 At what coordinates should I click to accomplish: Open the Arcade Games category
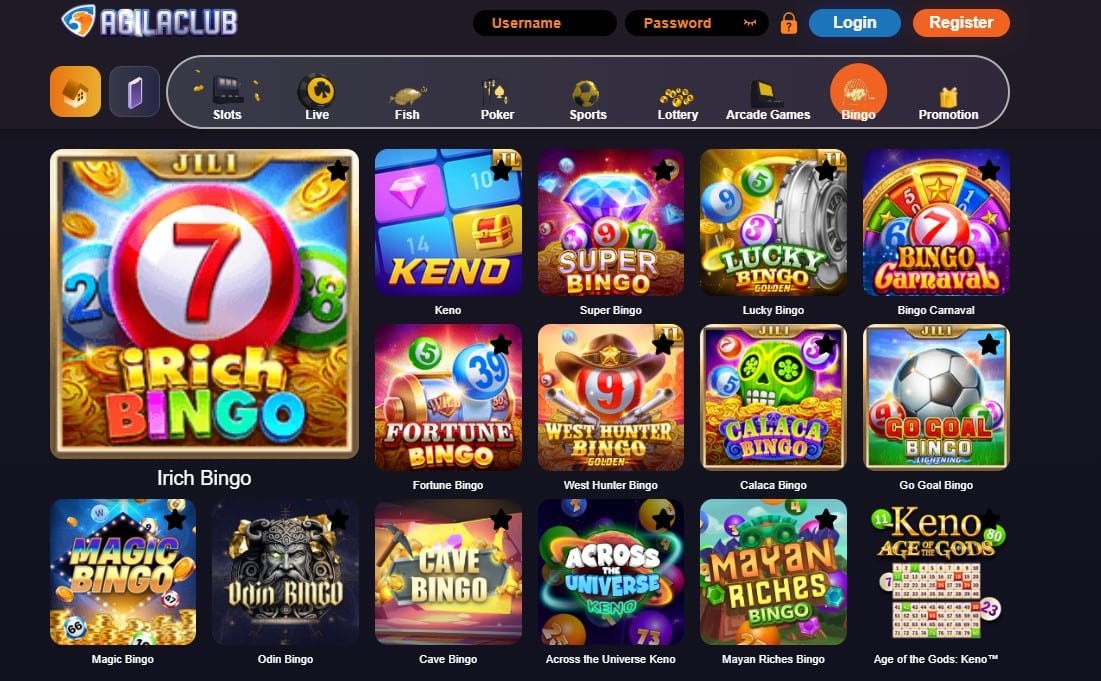[x=767, y=100]
